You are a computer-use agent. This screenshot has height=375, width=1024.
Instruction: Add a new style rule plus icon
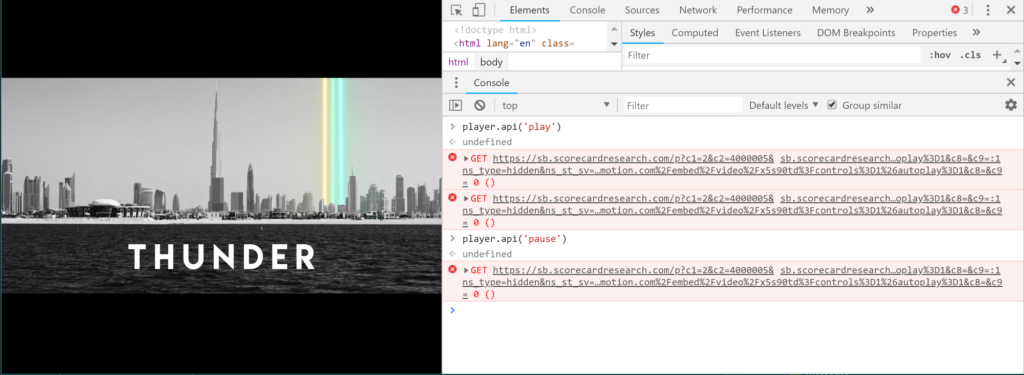click(997, 56)
